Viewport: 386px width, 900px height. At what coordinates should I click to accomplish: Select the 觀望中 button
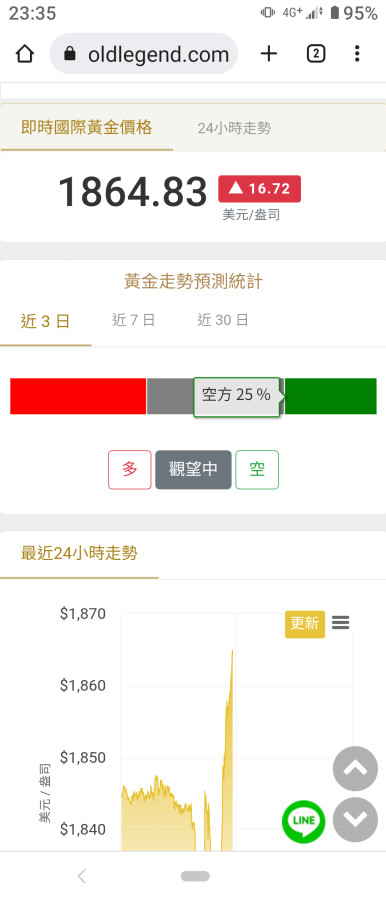point(194,470)
